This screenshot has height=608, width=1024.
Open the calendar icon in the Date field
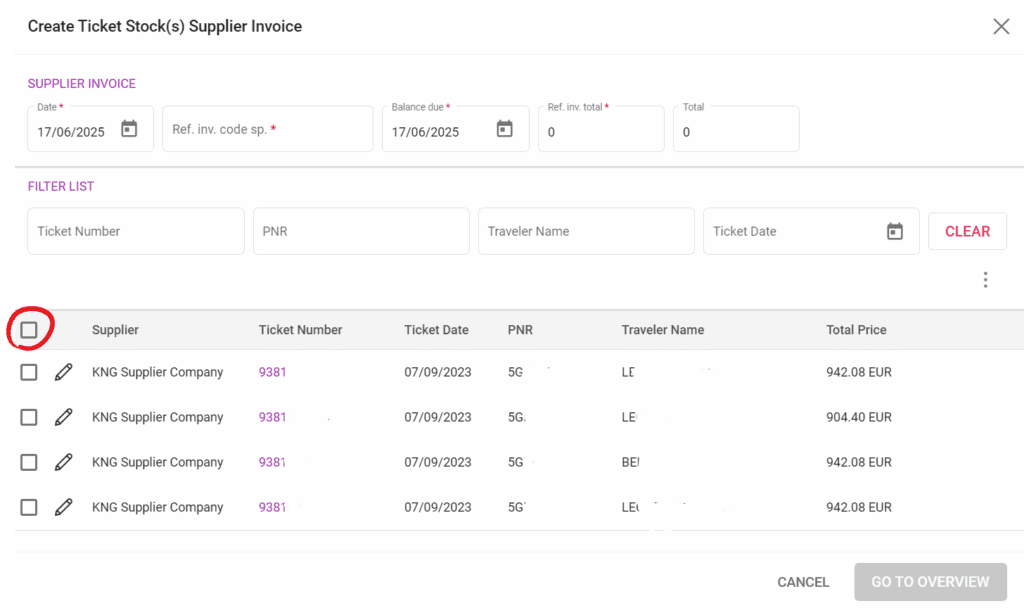point(129,129)
